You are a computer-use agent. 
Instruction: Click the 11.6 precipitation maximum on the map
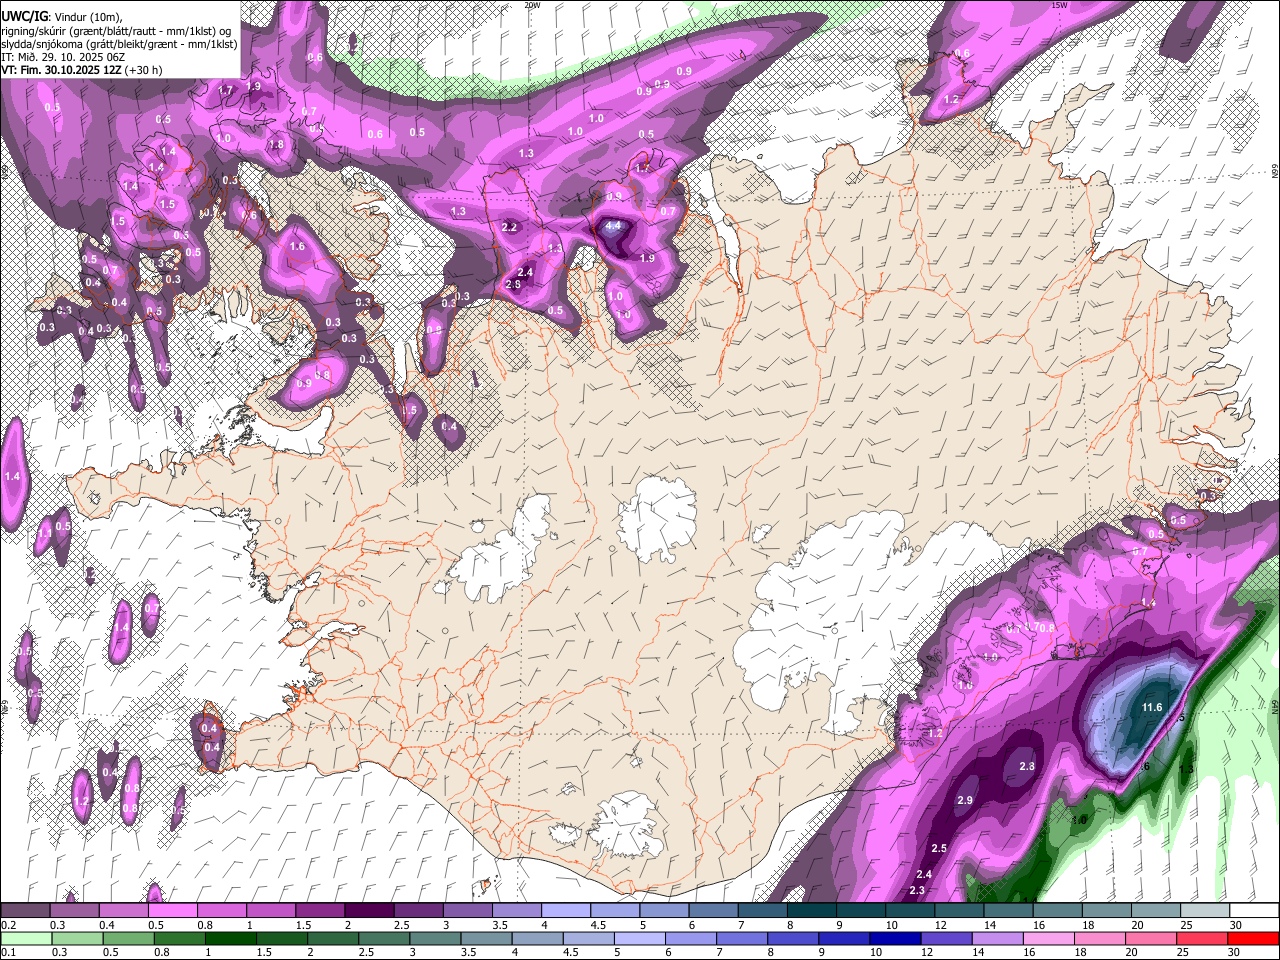click(1152, 708)
